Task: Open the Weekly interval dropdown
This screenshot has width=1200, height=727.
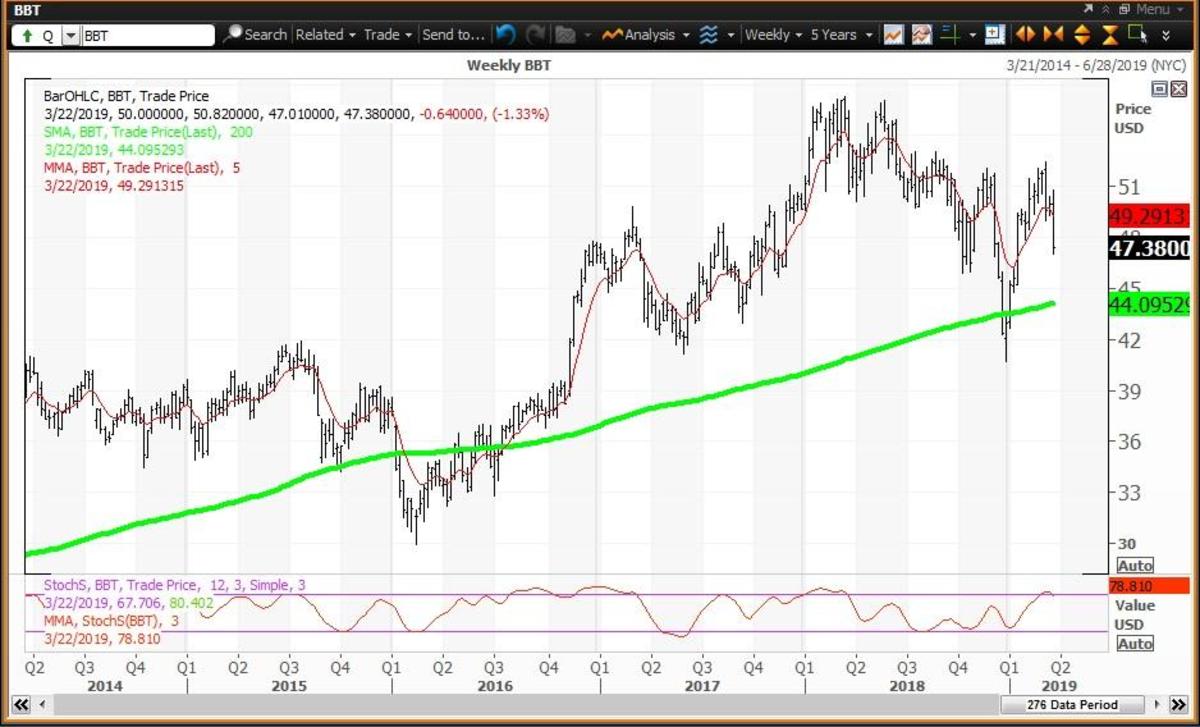Action: pos(774,35)
